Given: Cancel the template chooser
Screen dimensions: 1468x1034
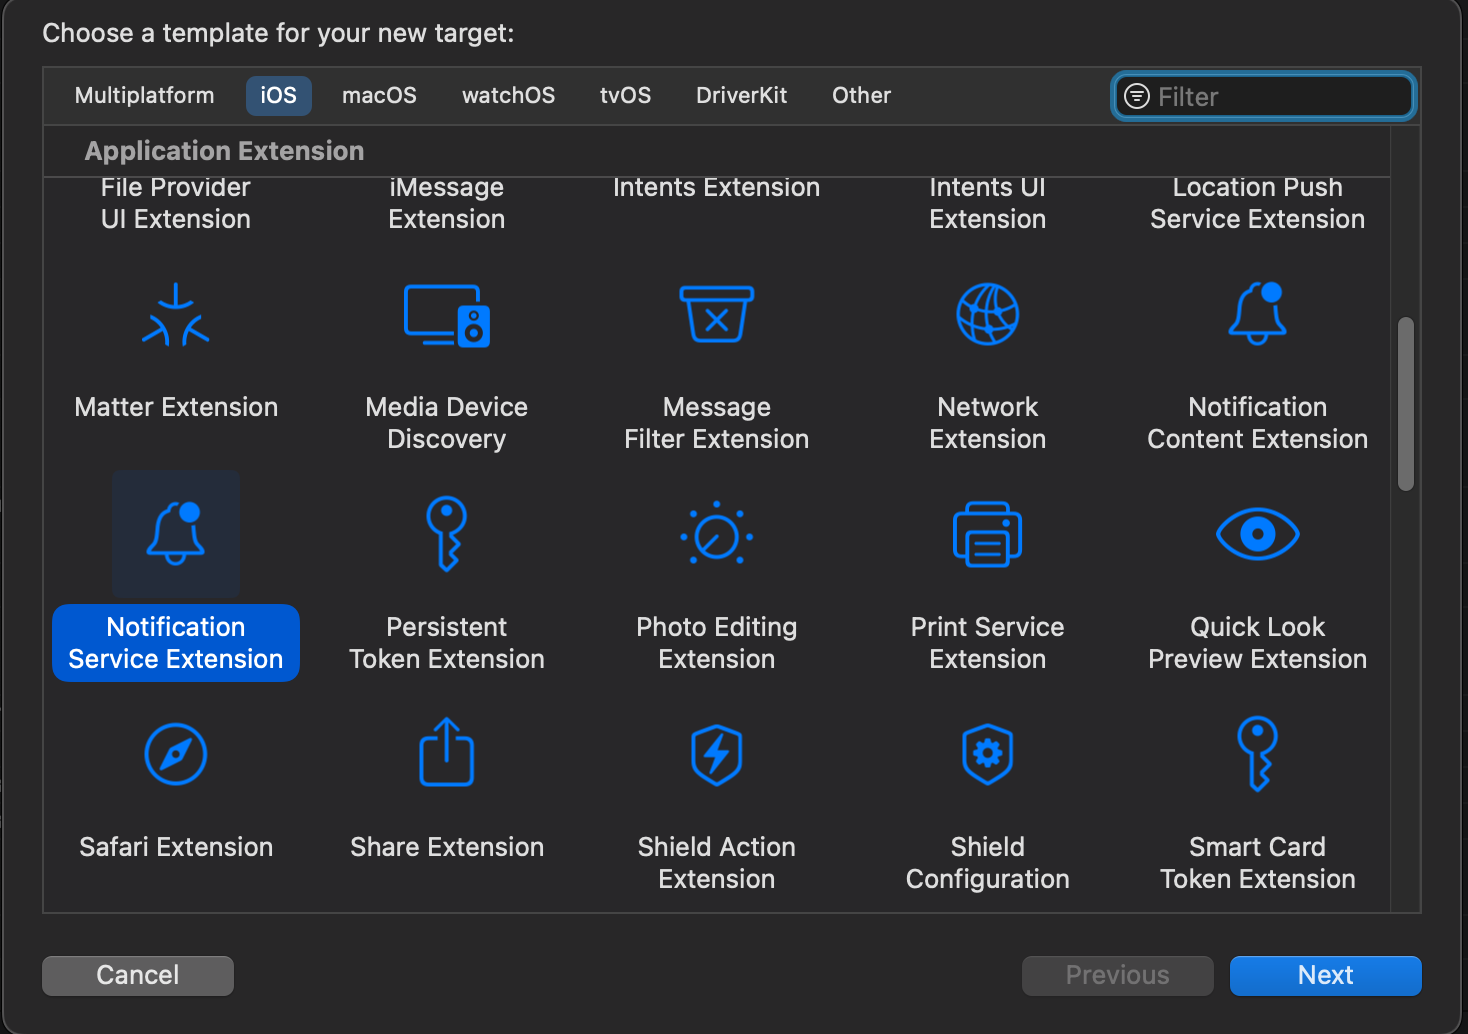Looking at the screenshot, I should [138, 975].
